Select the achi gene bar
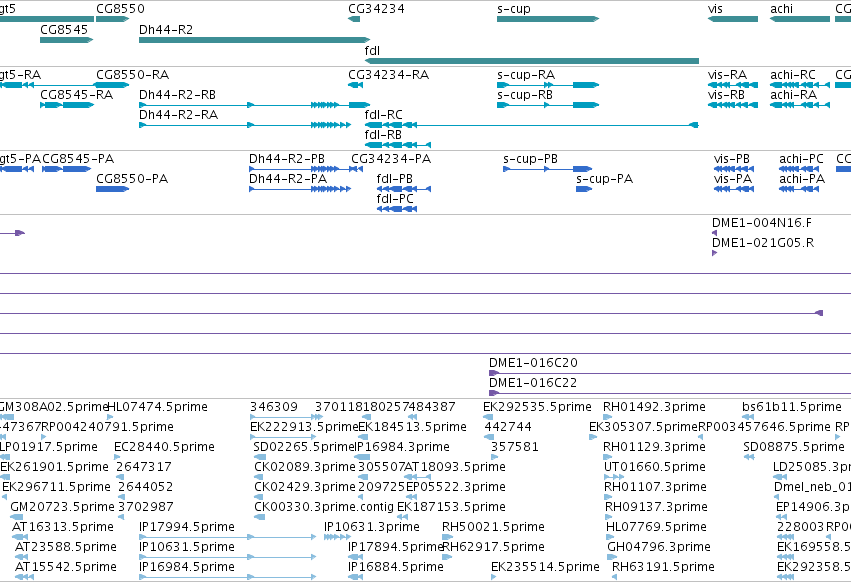Screen dimensions: 851x582 point(800,19)
